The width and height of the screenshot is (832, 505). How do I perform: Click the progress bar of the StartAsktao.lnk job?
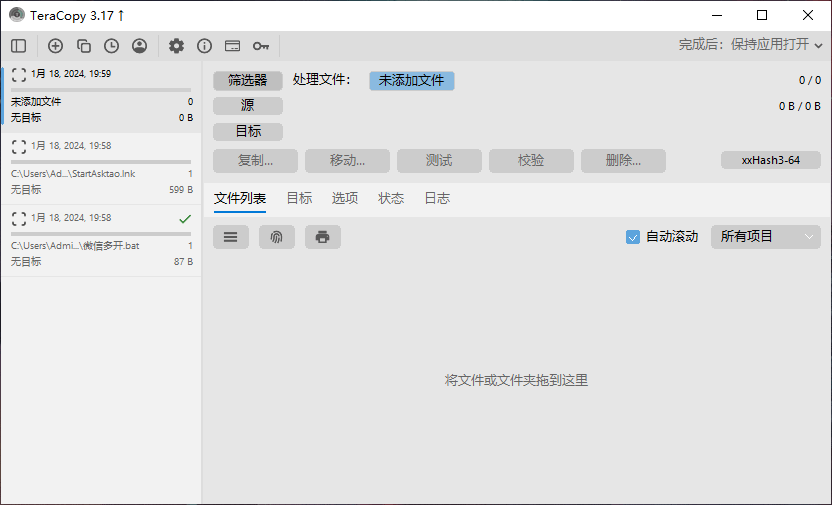coord(101,162)
